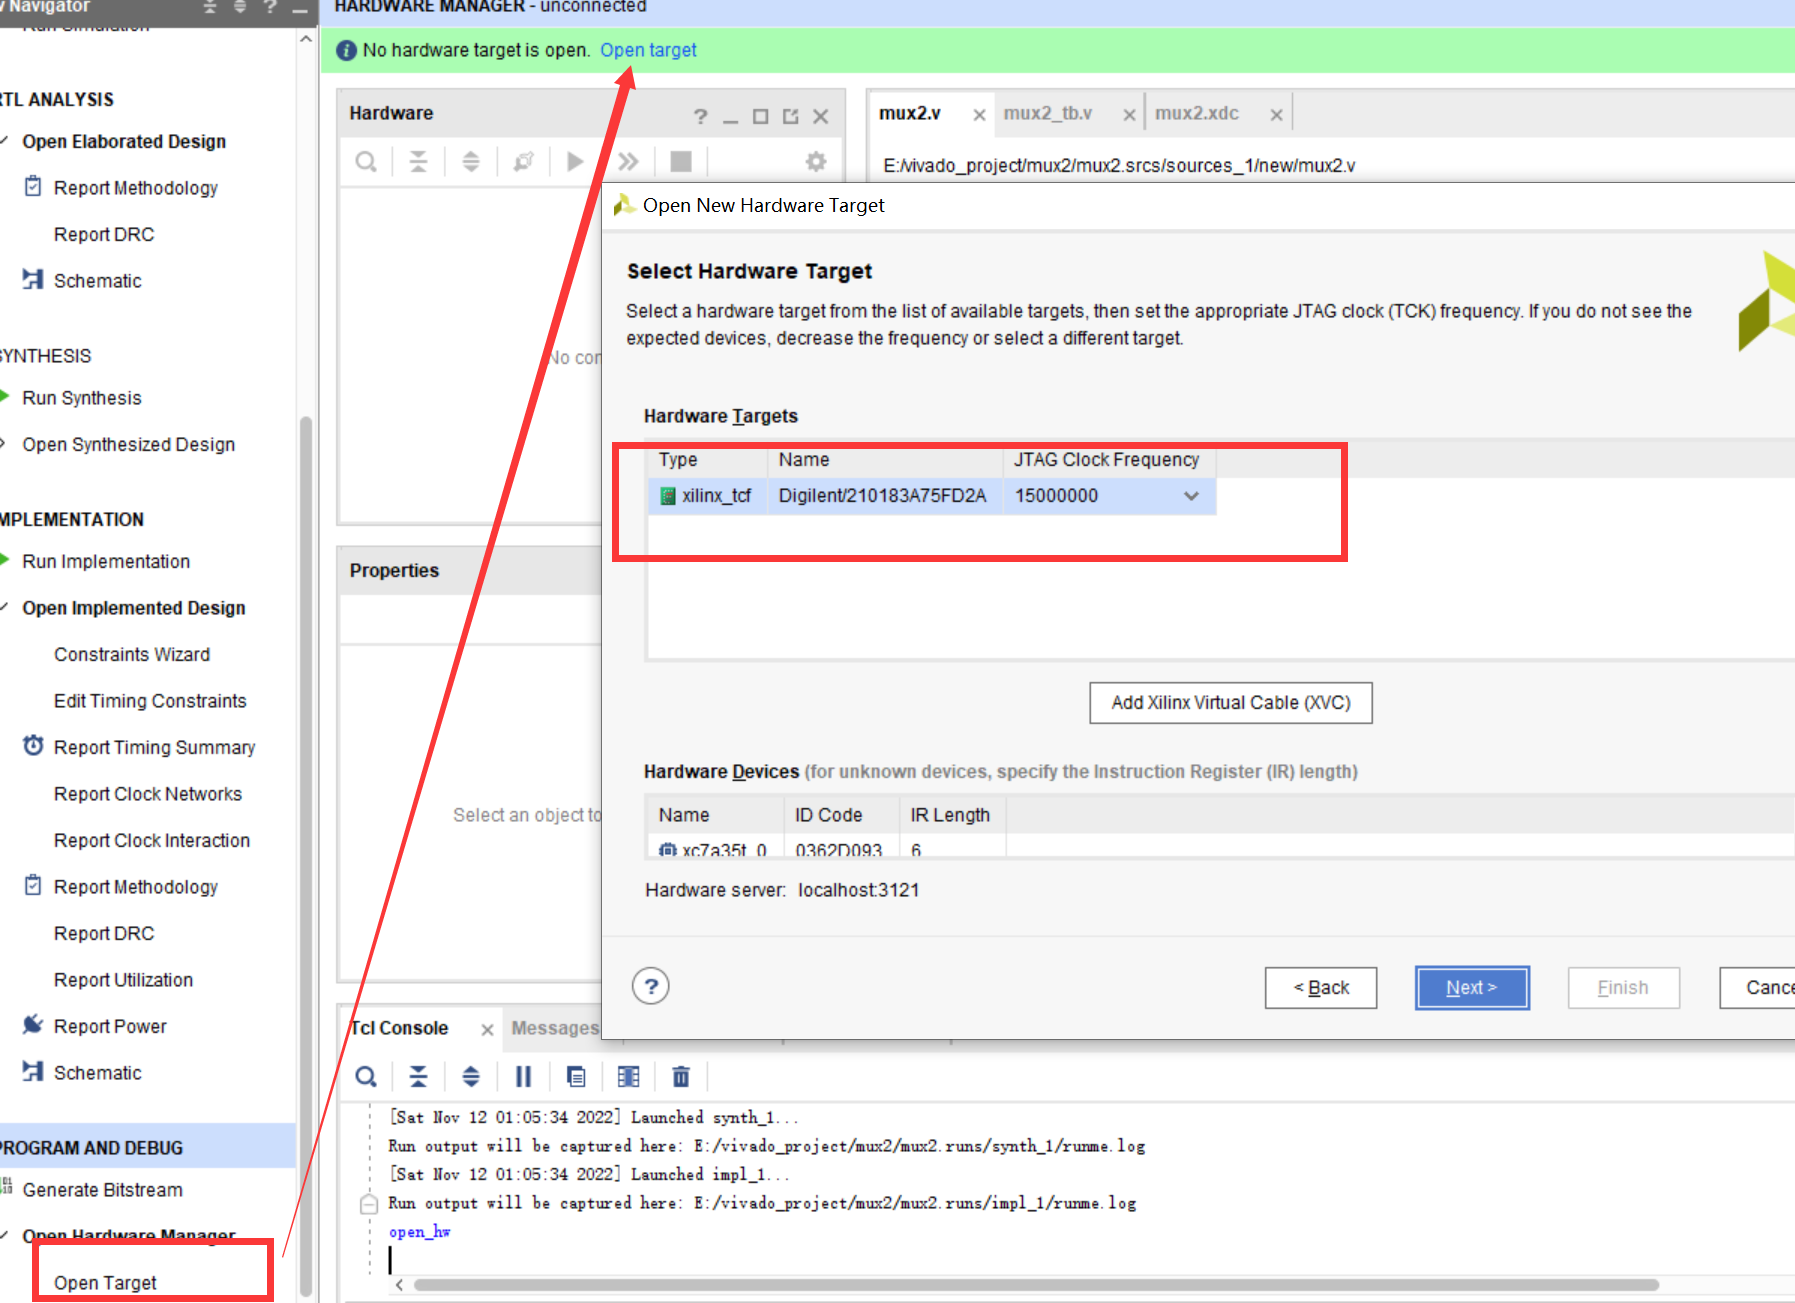Collapse all in Hardware panel toolbar

(418, 162)
